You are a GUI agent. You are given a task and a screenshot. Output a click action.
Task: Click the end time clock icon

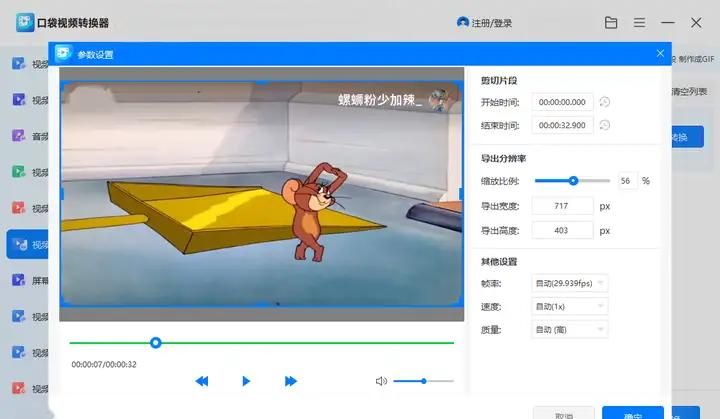605,125
